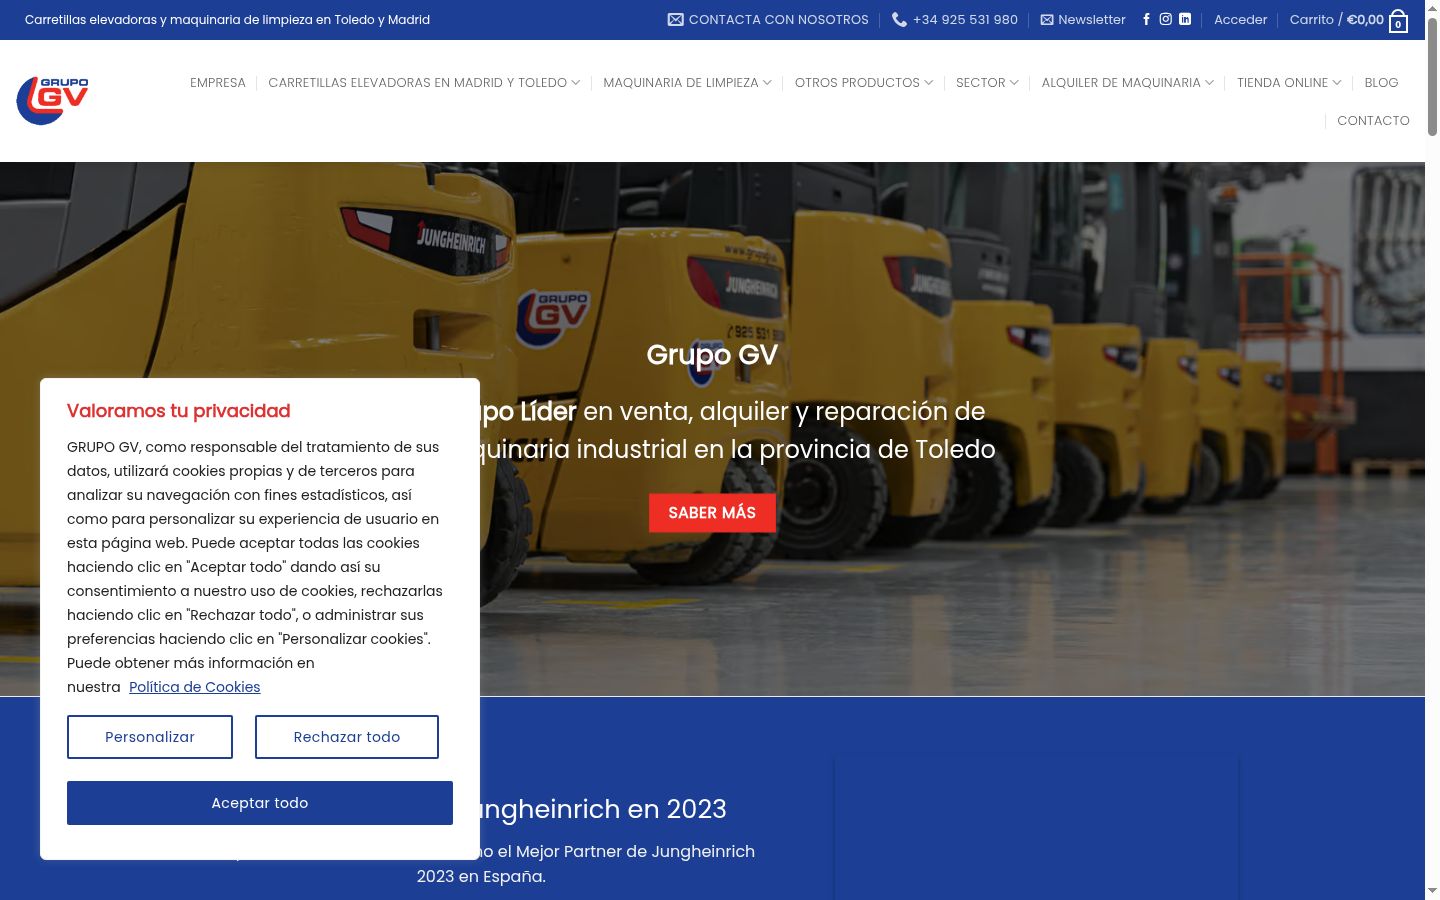
Task: Click the Grupo GV logo
Action: click(x=53, y=101)
